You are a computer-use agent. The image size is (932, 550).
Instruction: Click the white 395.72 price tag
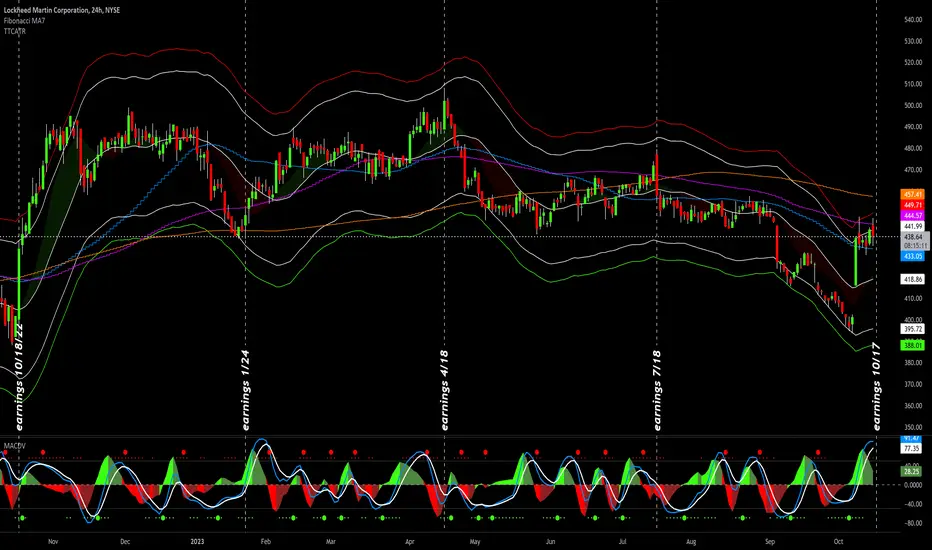pos(913,329)
